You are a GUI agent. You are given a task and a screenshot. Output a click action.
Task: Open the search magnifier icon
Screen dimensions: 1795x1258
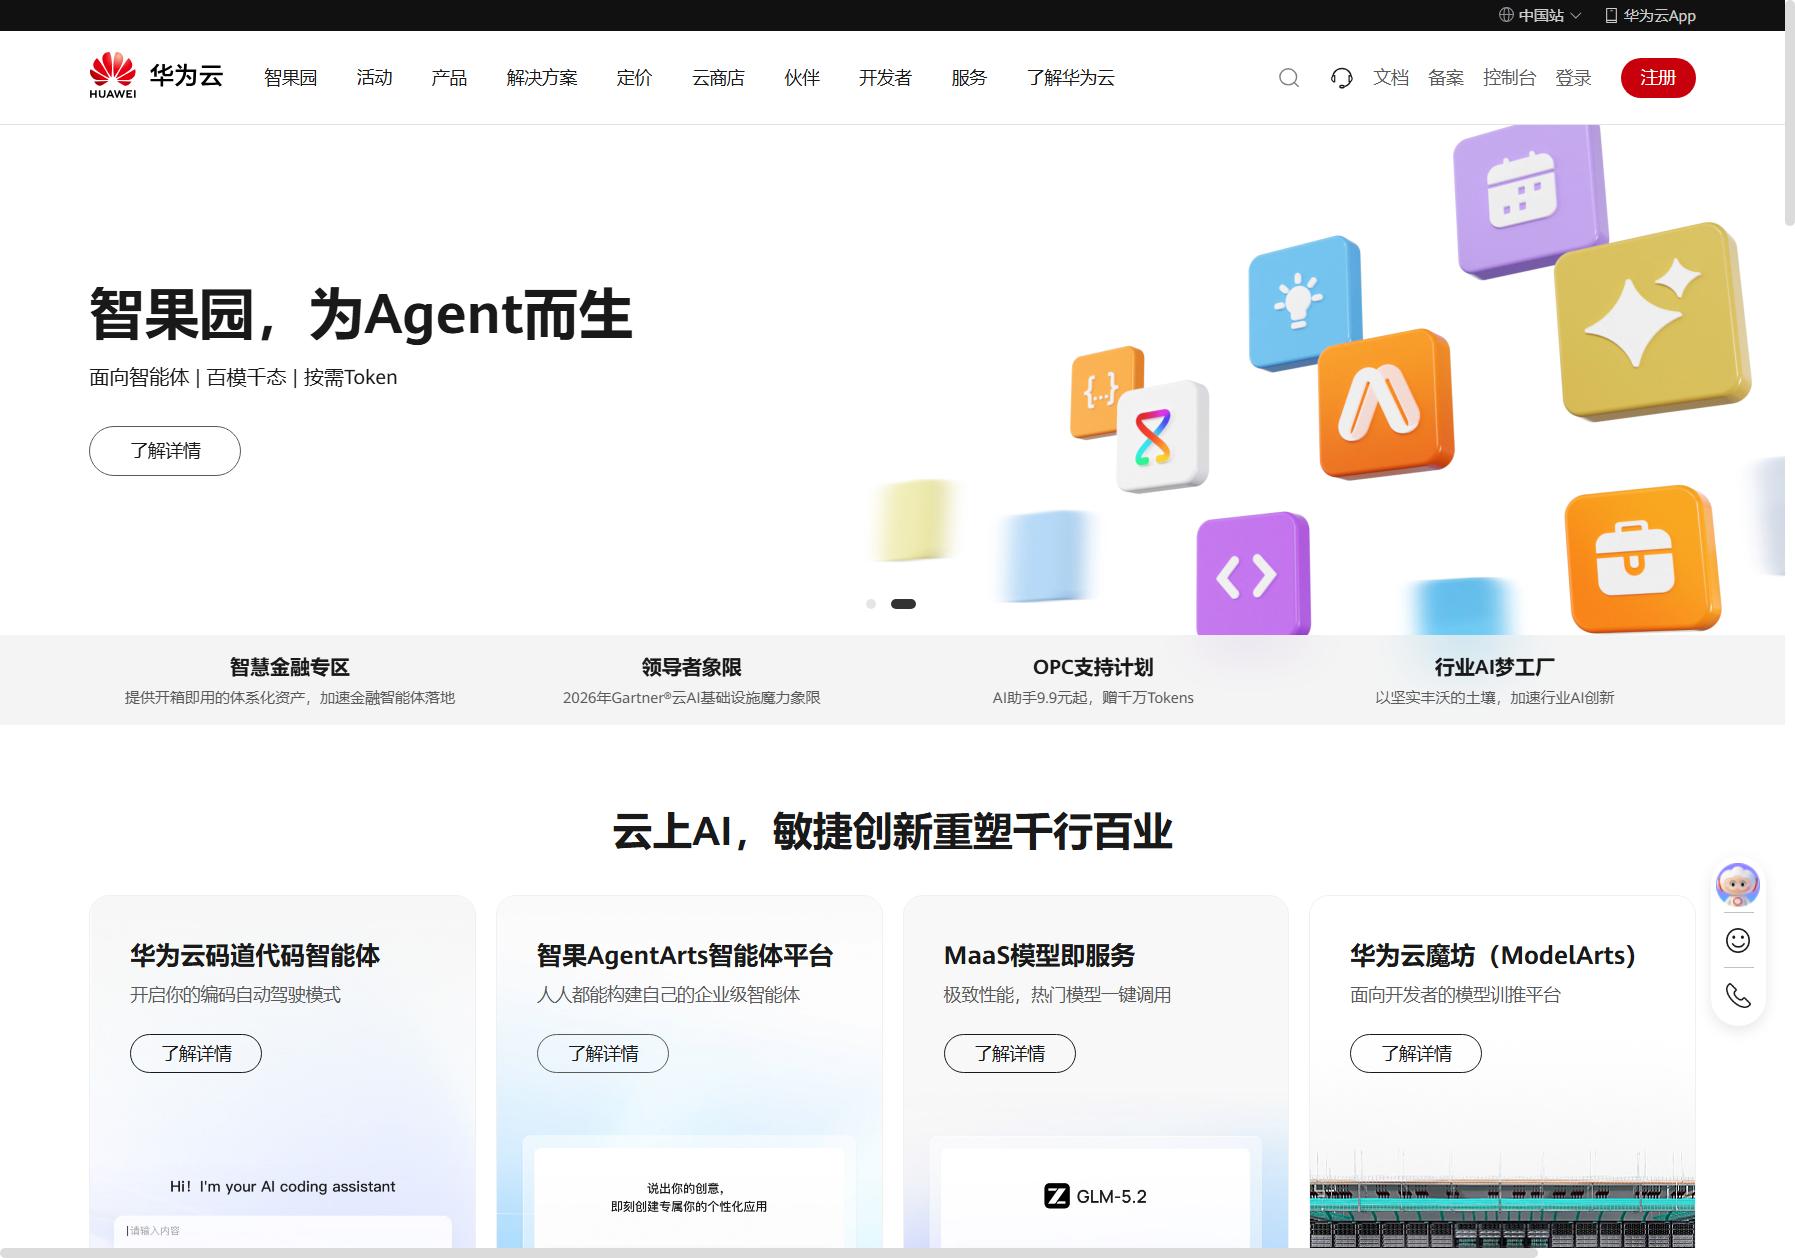[x=1289, y=78]
